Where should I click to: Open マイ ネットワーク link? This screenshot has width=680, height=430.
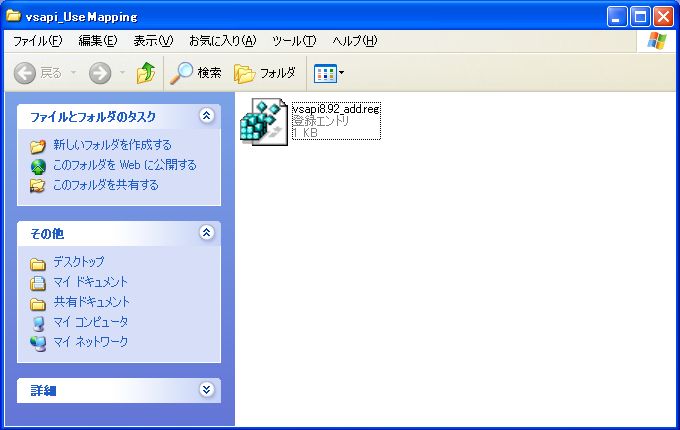[x=90, y=342]
